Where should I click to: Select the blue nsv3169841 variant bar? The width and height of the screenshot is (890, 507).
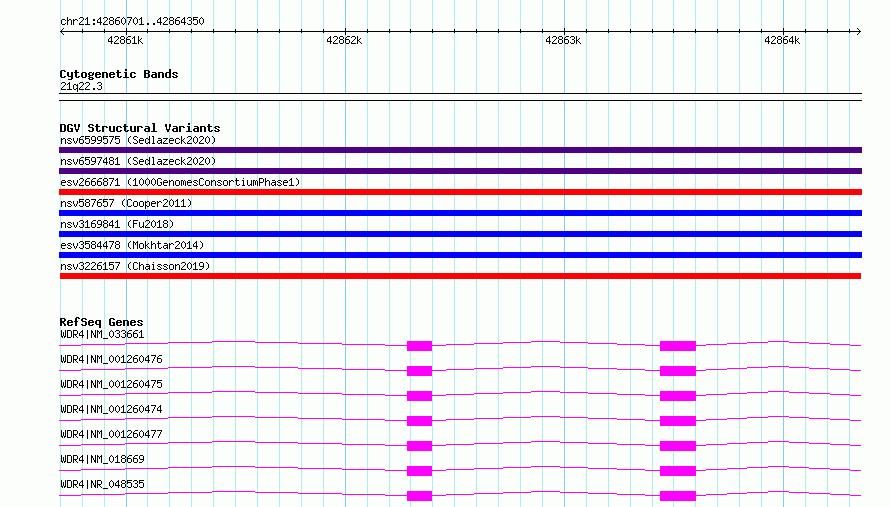[460, 234]
